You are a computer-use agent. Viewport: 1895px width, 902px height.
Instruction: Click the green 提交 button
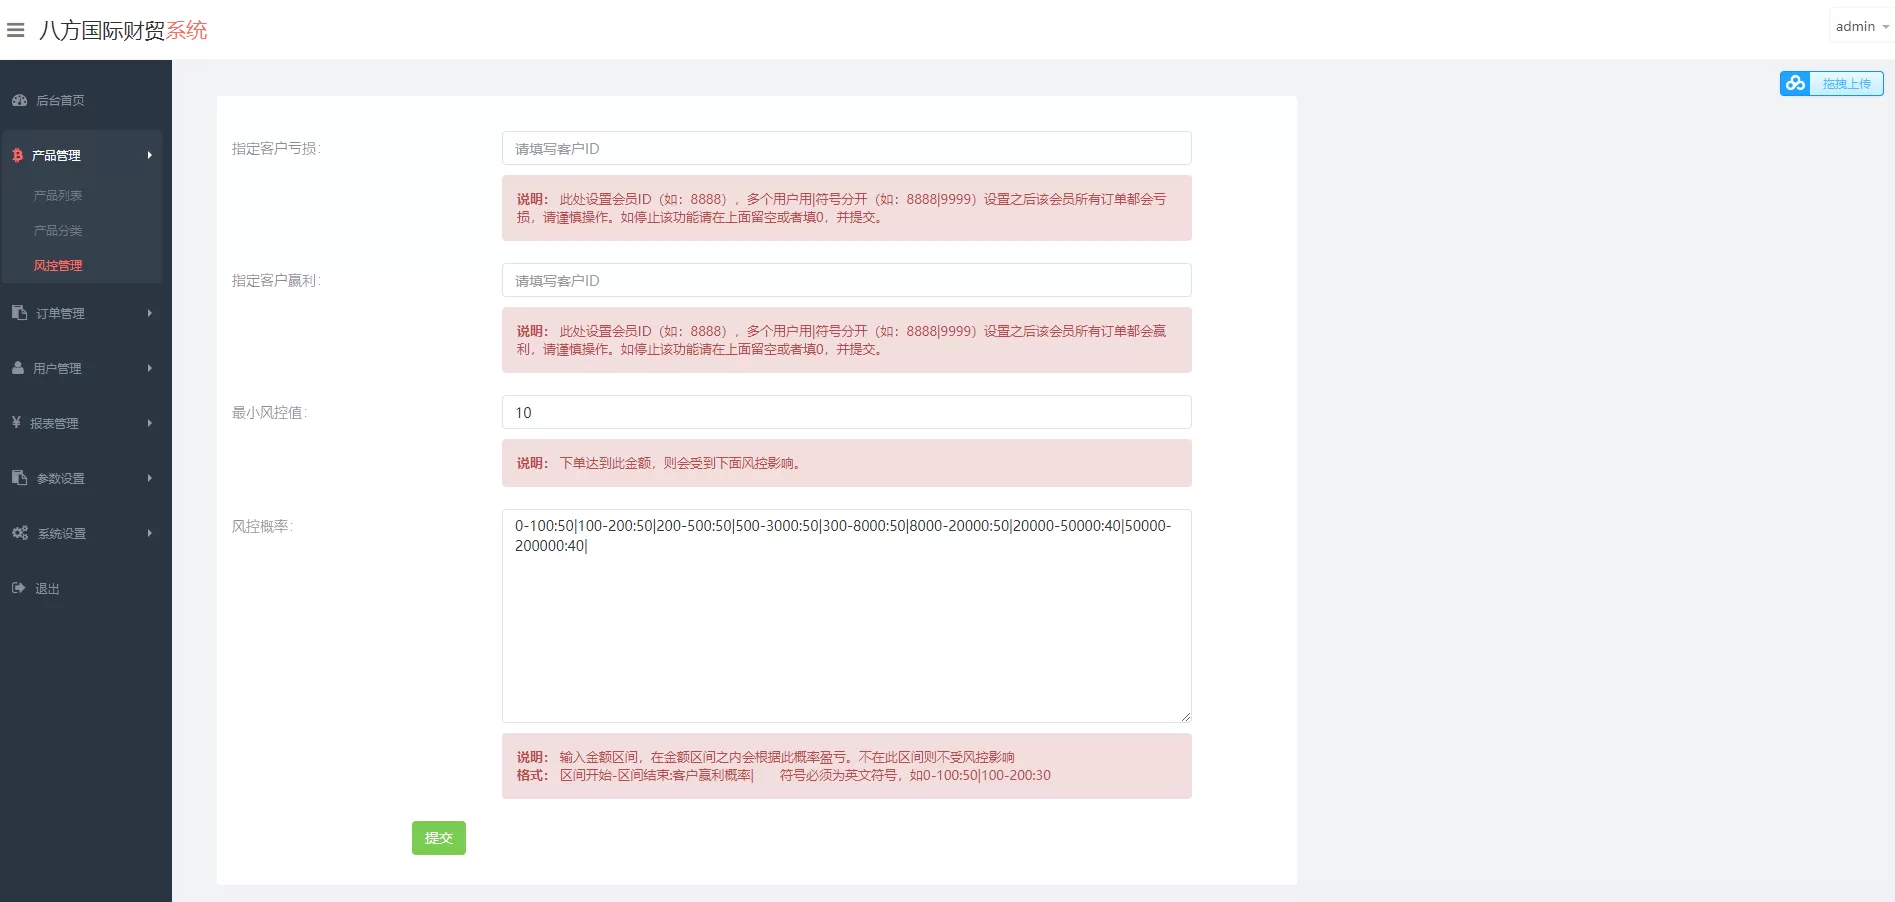(x=439, y=838)
